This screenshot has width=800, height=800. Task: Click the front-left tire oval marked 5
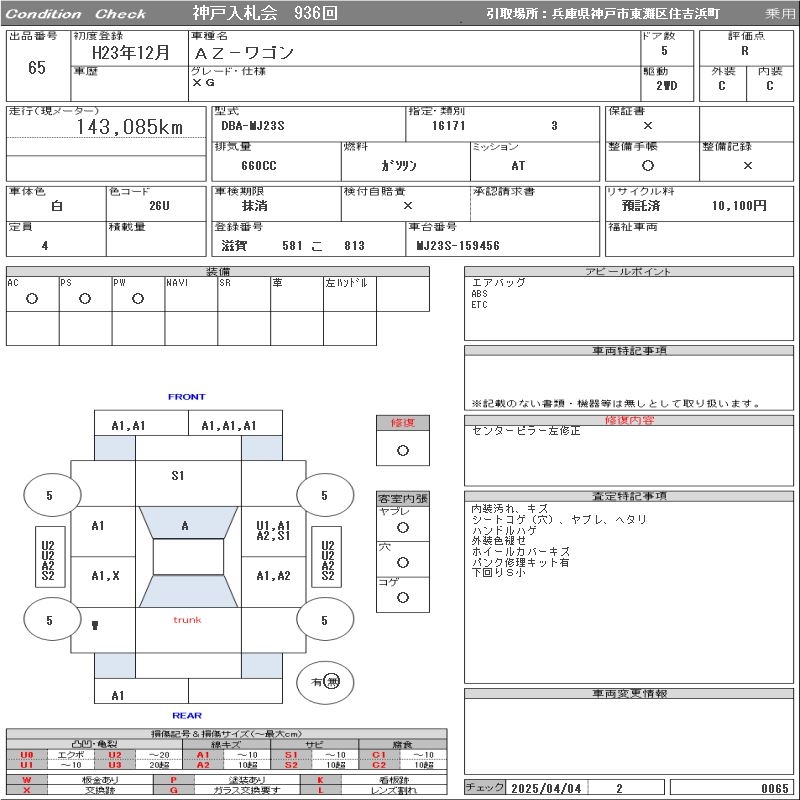tap(53, 495)
